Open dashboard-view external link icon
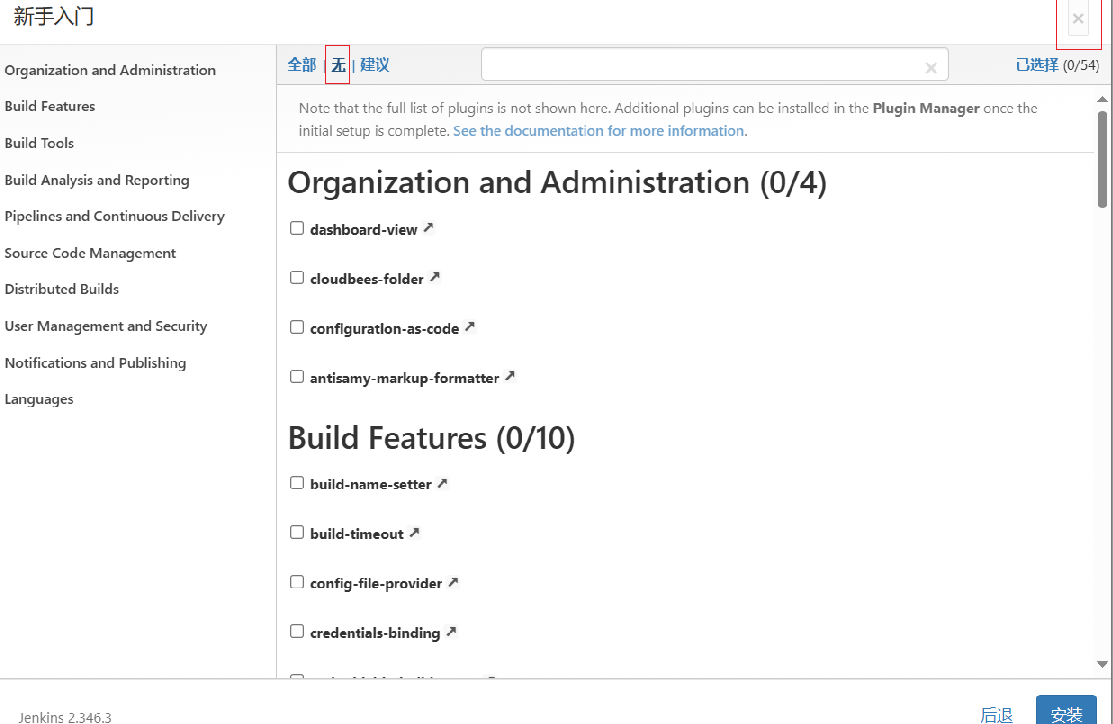The width and height of the screenshot is (1113, 724). pos(428,228)
